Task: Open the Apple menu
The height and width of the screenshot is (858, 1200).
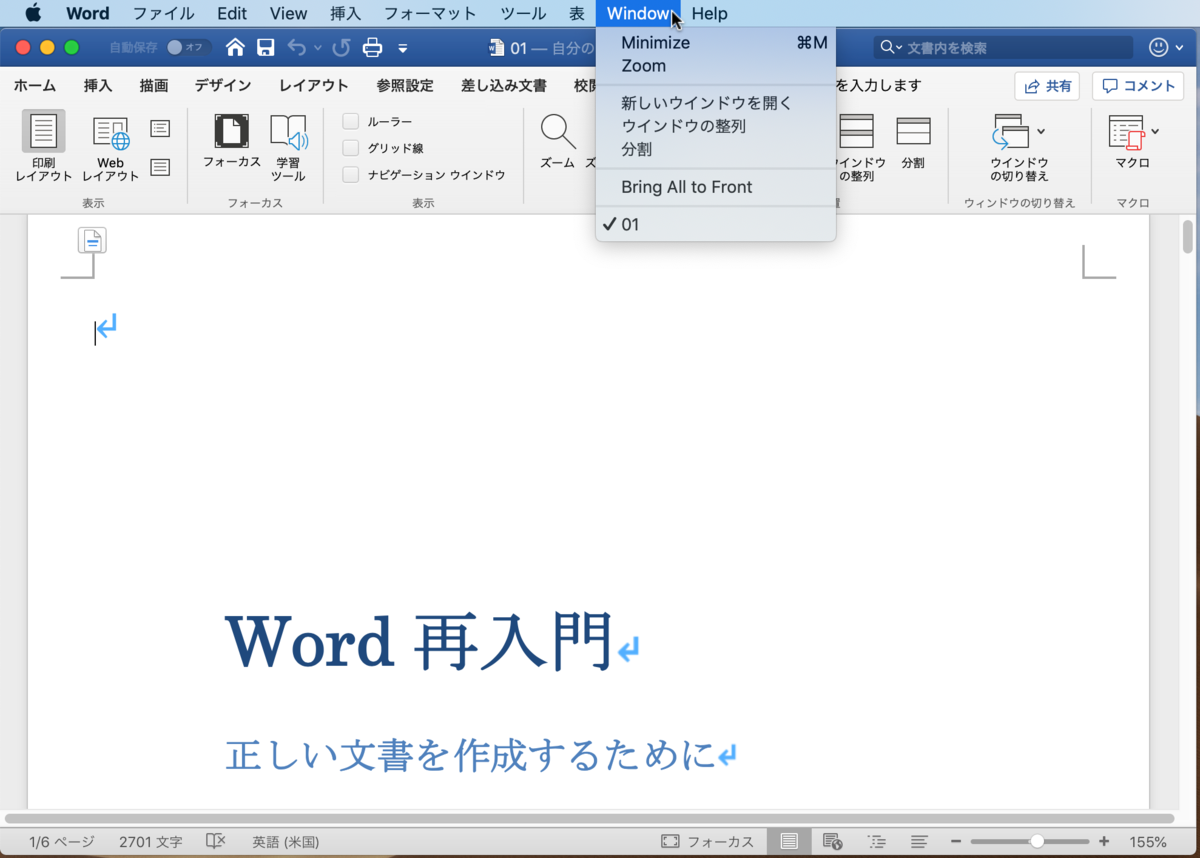Action: [33, 13]
